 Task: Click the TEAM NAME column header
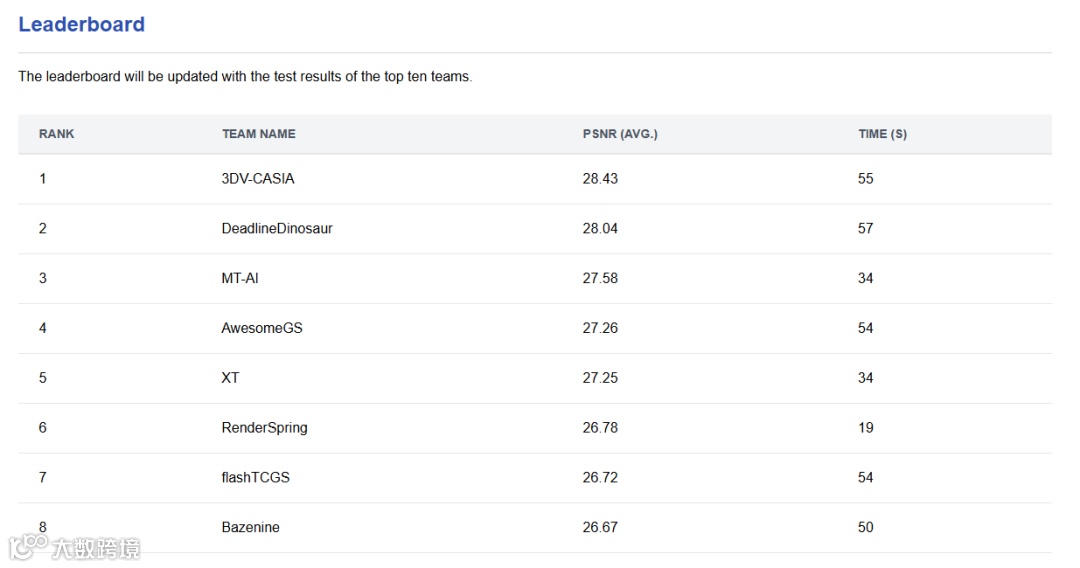tap(259, 134)
